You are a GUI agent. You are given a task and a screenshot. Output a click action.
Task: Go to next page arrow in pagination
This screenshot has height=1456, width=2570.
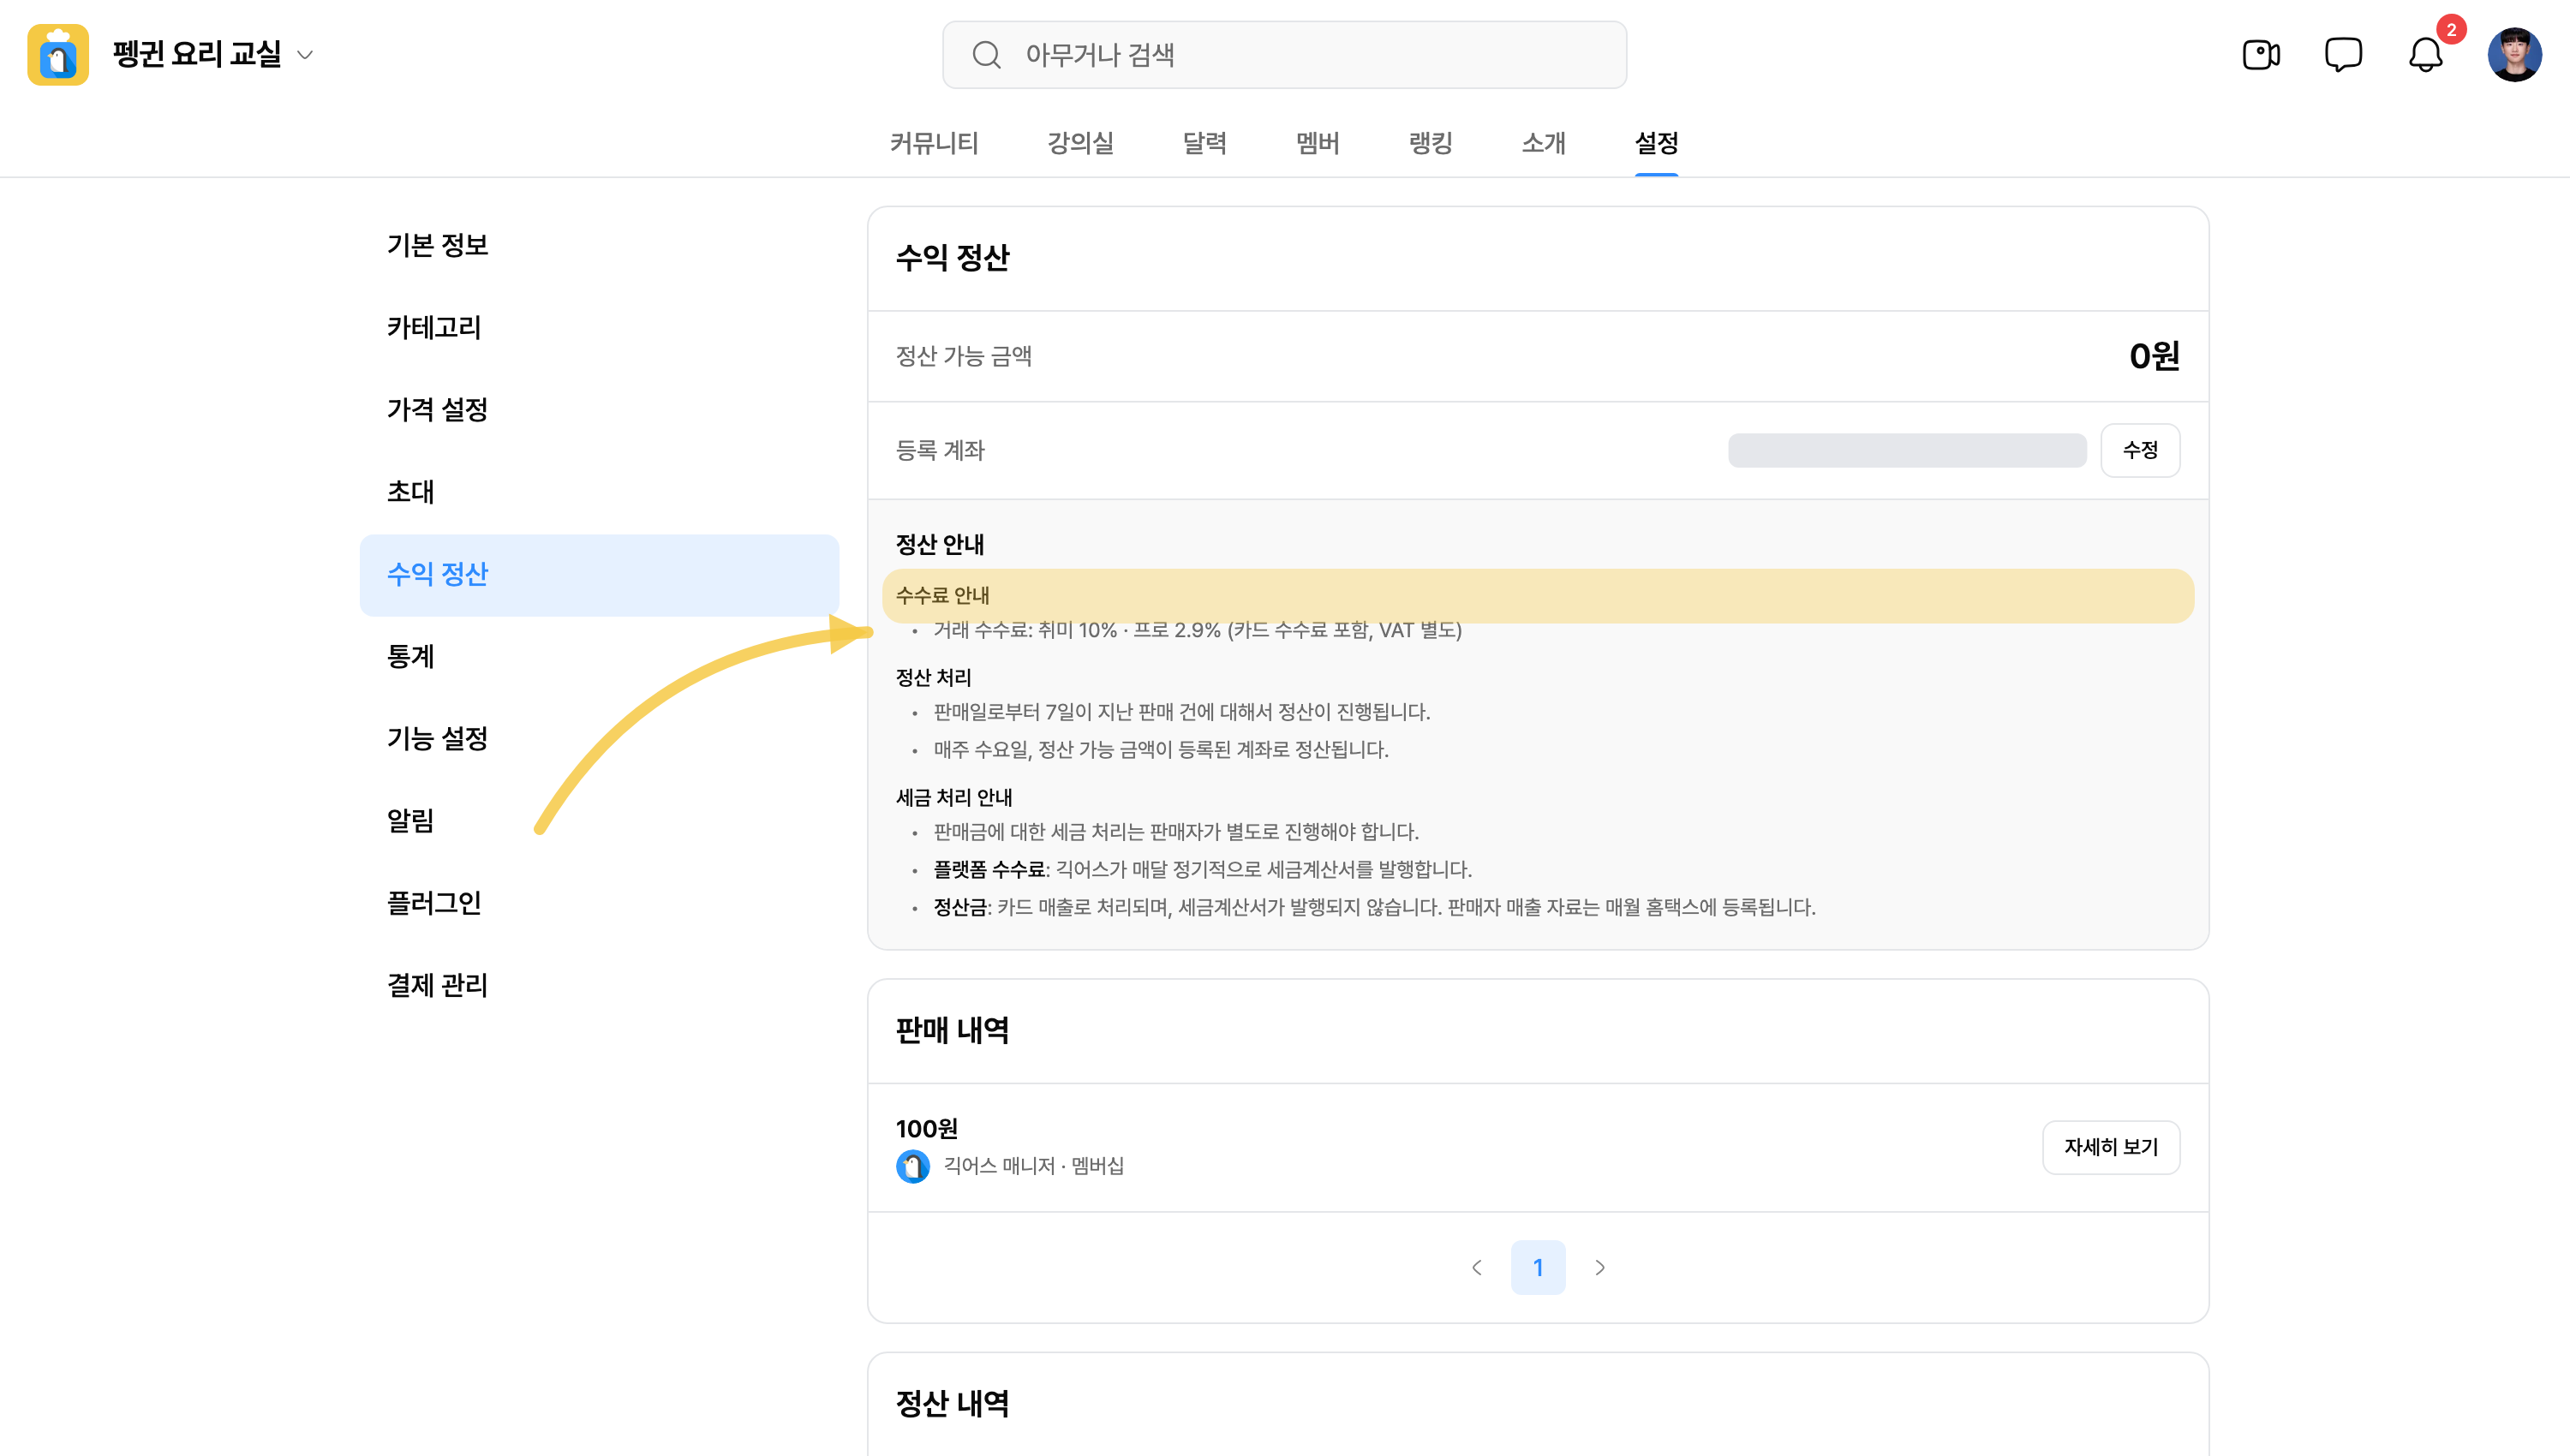1600,1268
